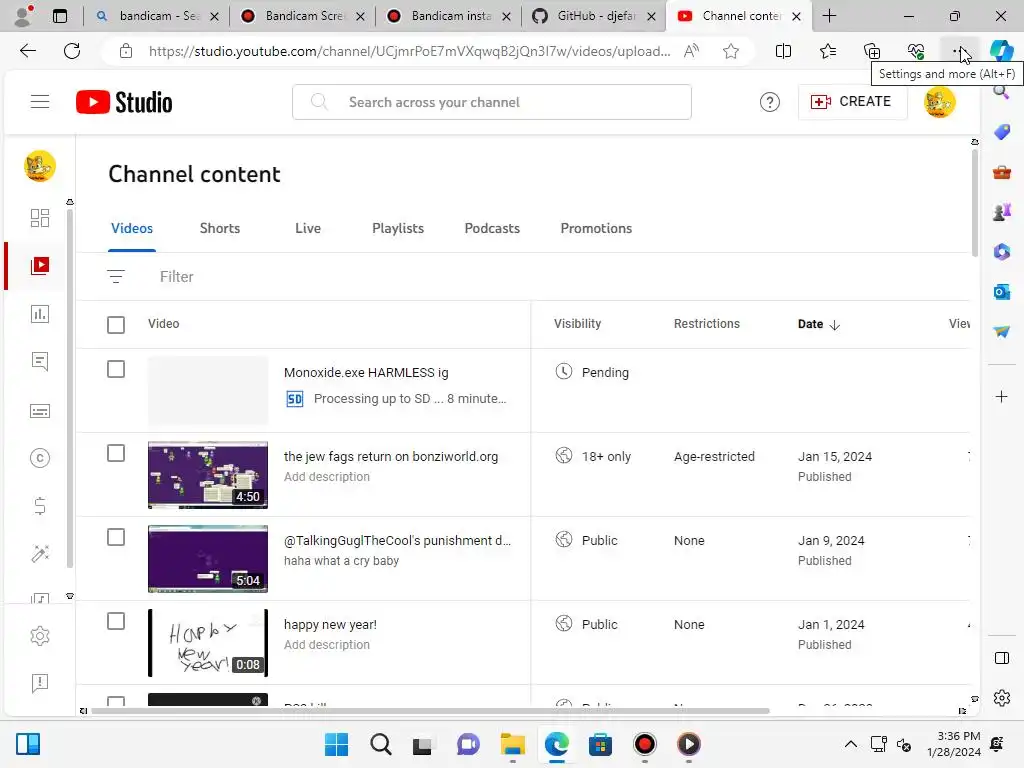Viewport: 1024px width, 768px height.
Task: Switch to the Playlists tab
Action: (x=398, y=229)
